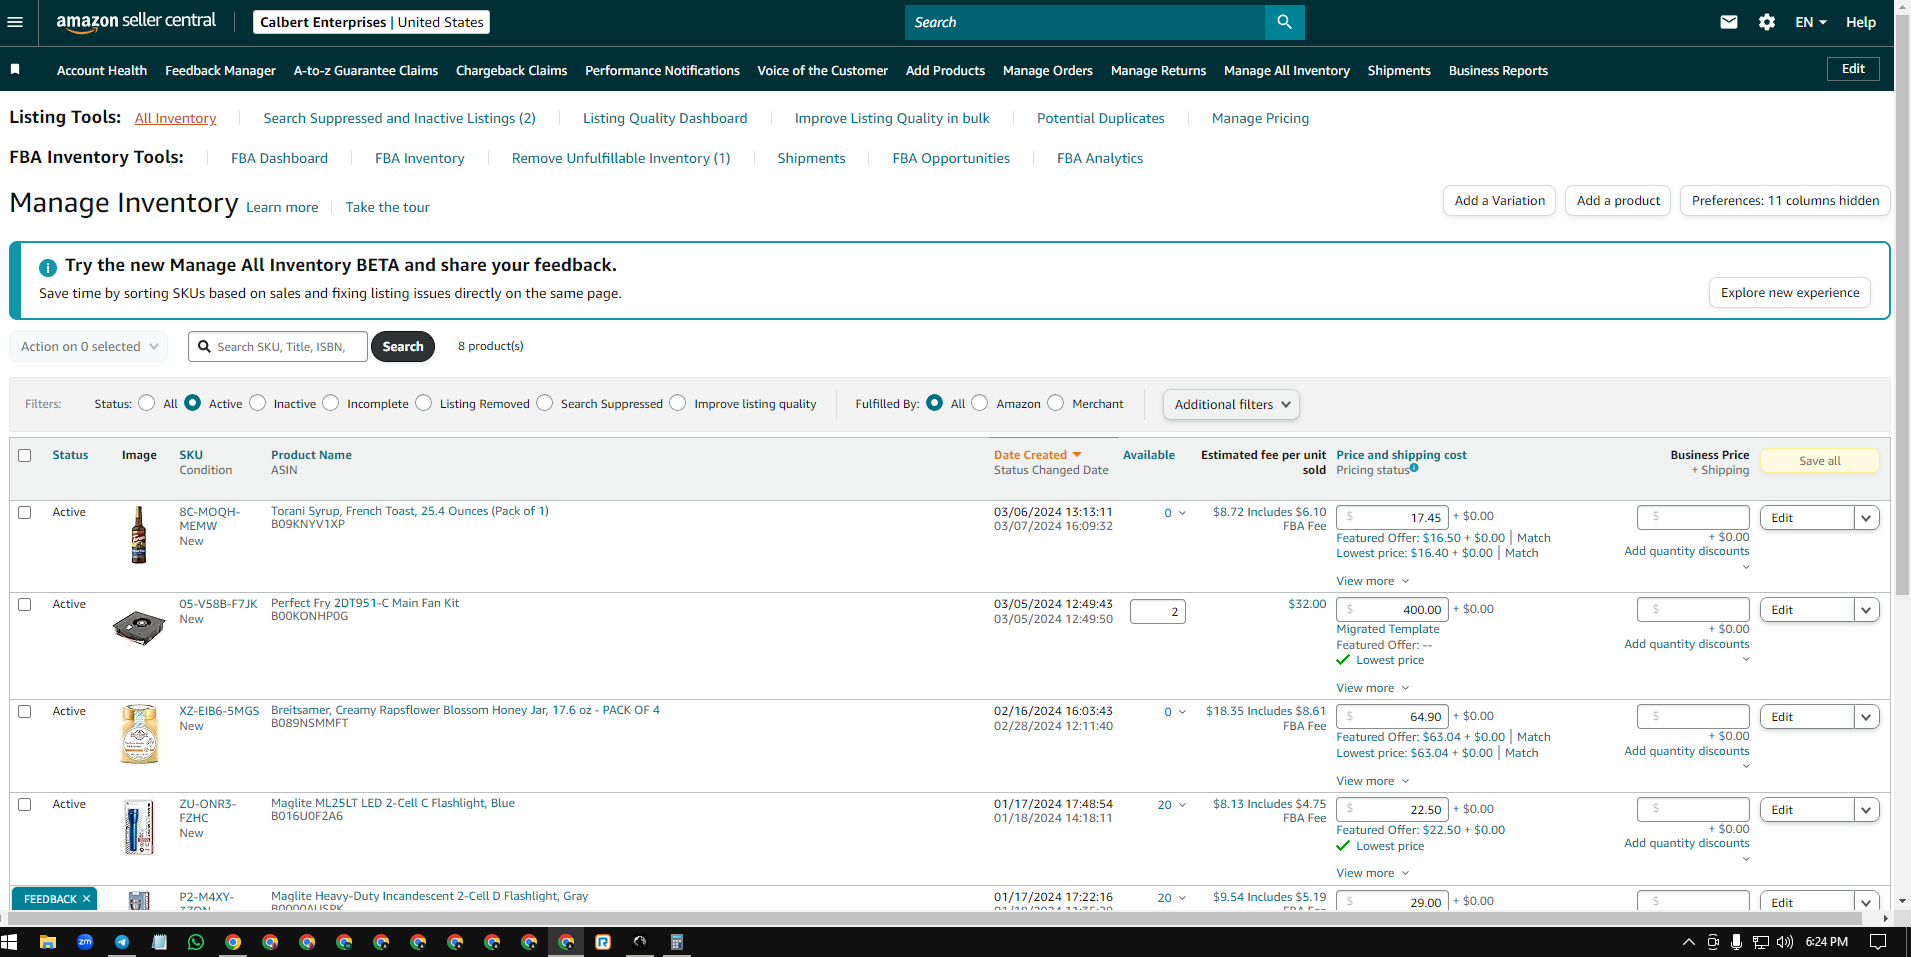1911x957 pixels.
Task: Click the info icon in BETA banner
Action: tap(47, 267)
